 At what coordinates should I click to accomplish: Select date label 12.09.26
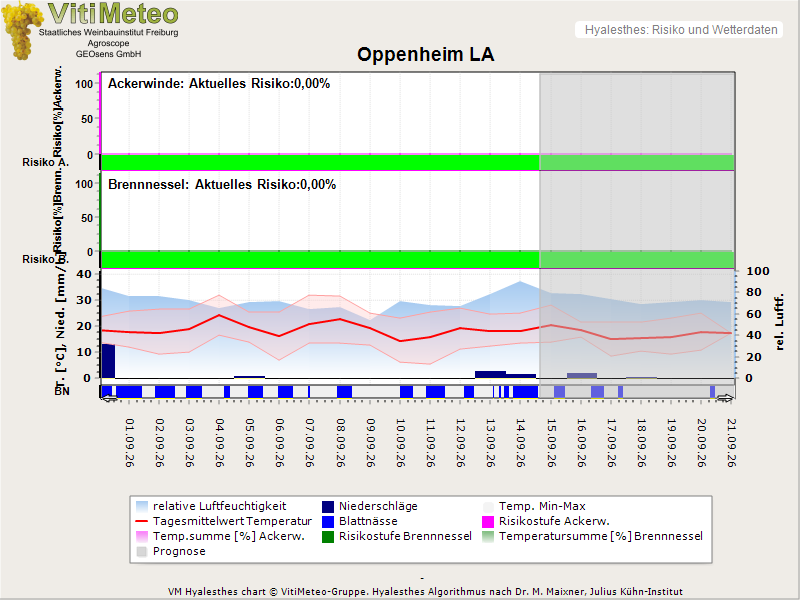coord(461,442)
